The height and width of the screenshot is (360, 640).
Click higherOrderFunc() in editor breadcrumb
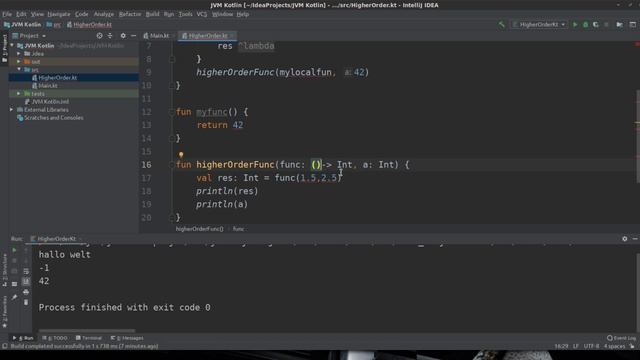pos(199,229)
